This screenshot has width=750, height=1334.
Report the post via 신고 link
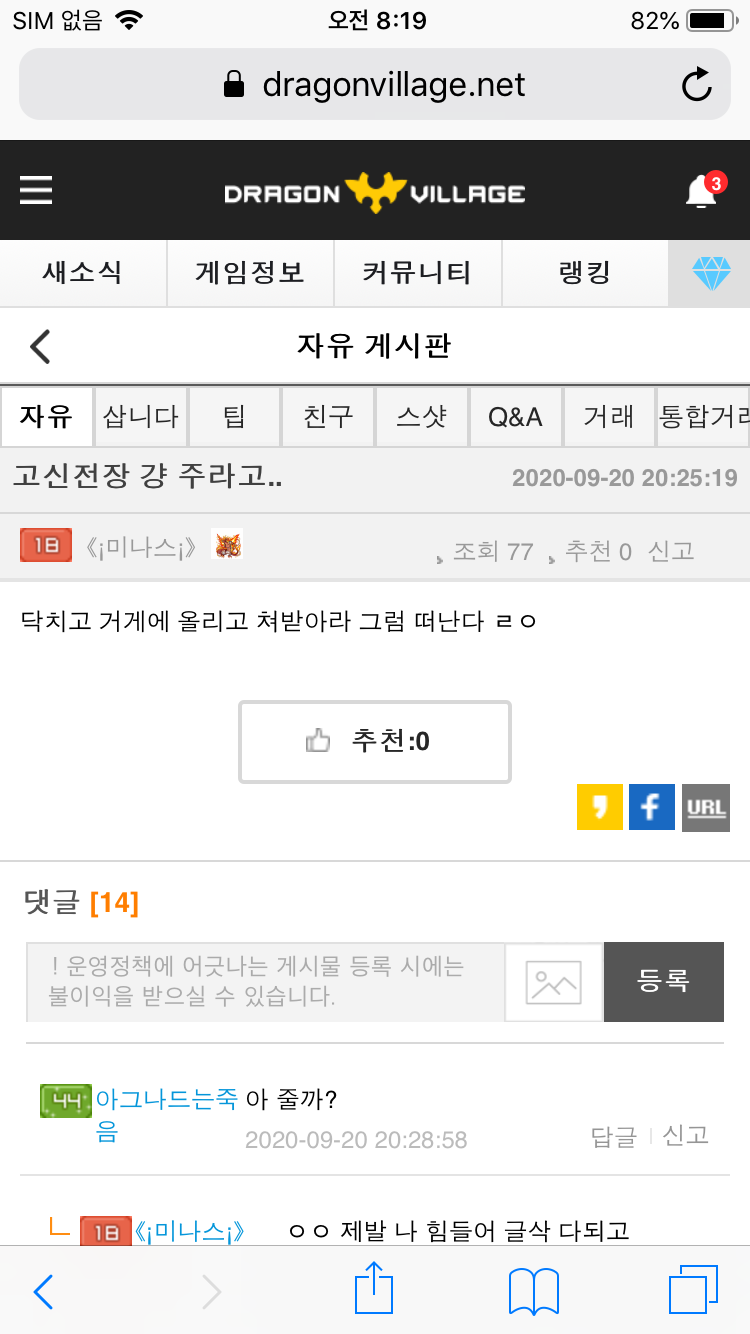(x=671, y=550)
